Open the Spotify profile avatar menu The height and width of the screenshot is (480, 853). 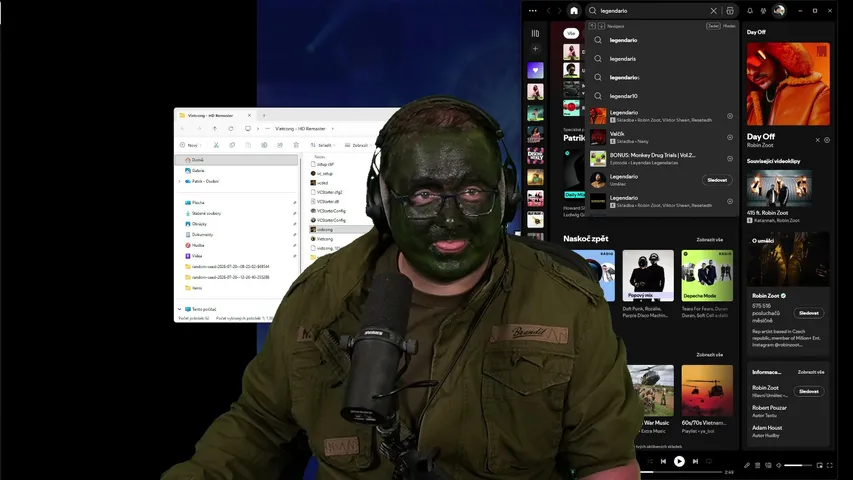coord(779,11)
